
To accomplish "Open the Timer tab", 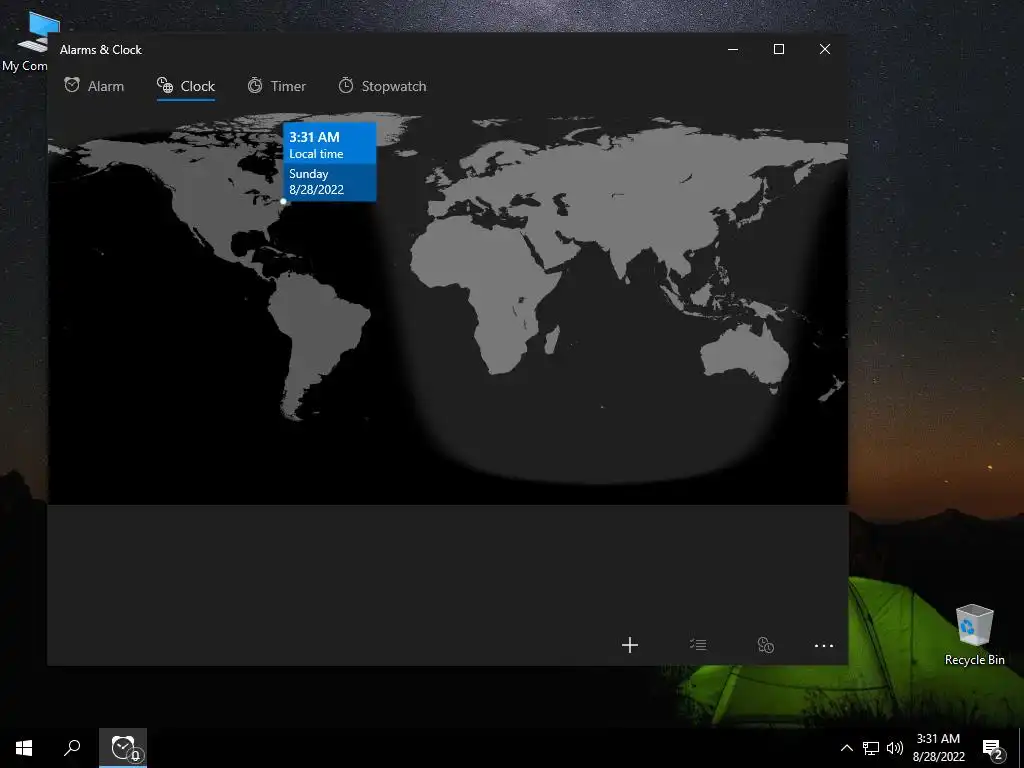I will [x=277, y=86].
